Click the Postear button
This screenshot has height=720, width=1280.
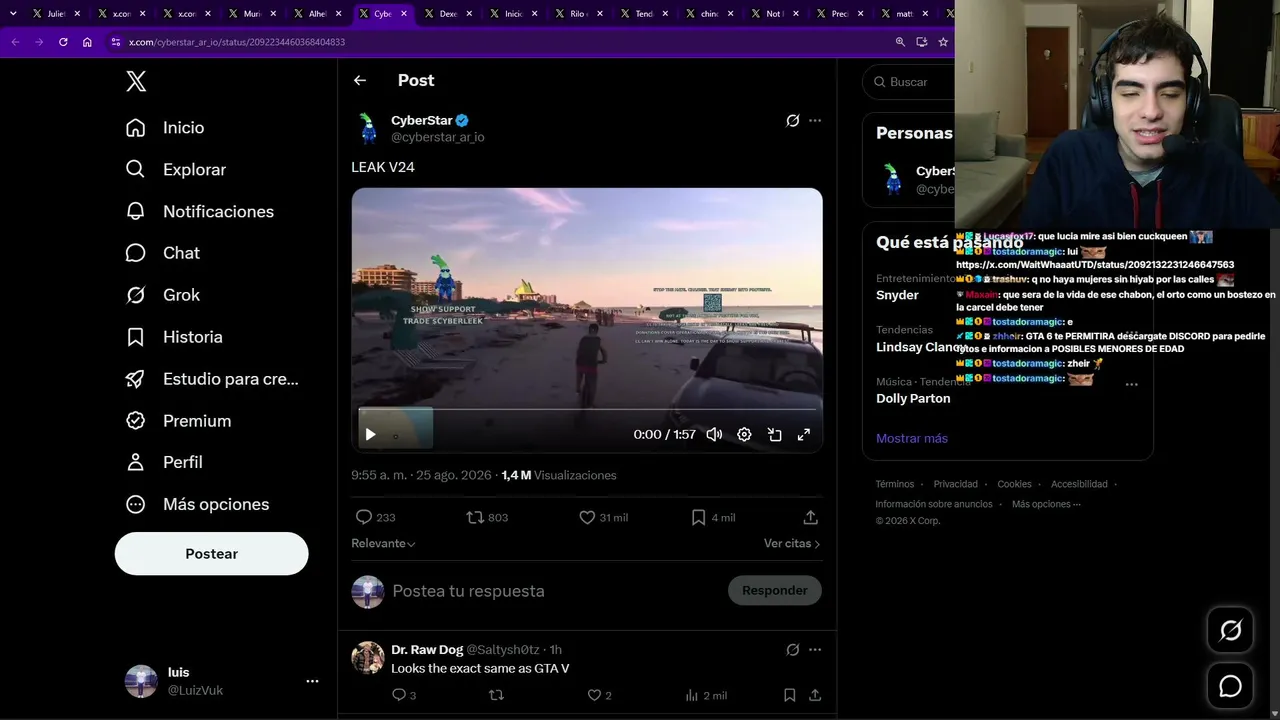(212, 554)
